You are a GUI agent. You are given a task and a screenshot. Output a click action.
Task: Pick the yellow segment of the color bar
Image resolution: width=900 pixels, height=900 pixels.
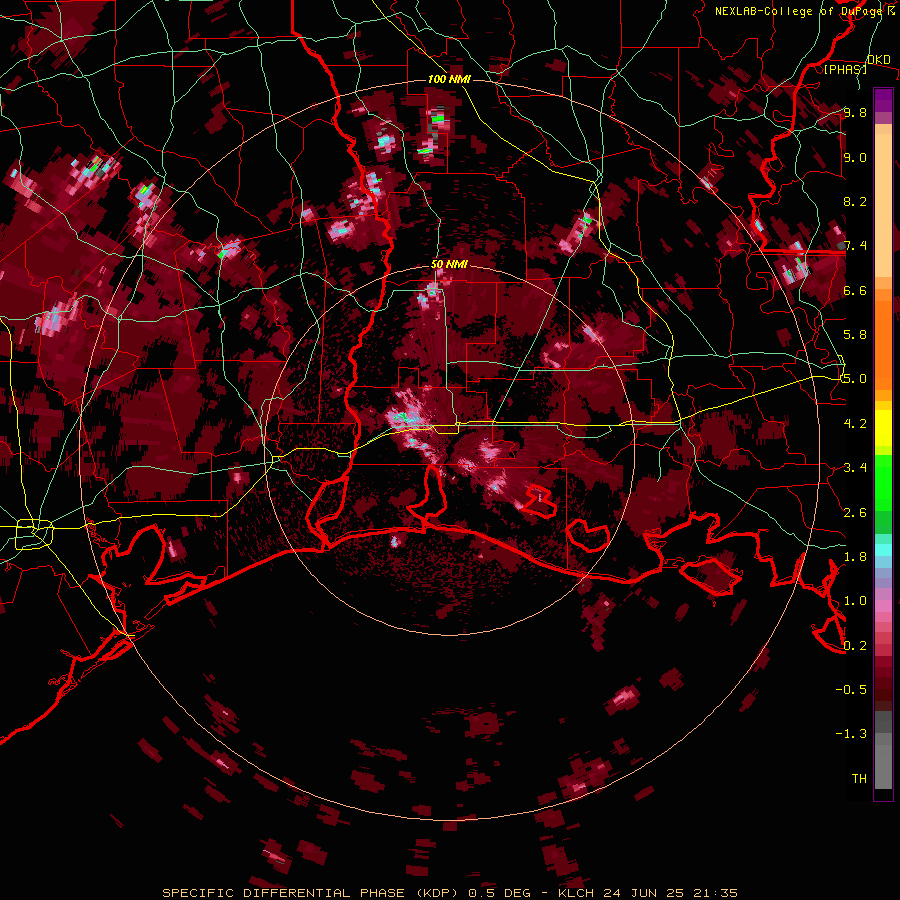click(x=883, y=428)
